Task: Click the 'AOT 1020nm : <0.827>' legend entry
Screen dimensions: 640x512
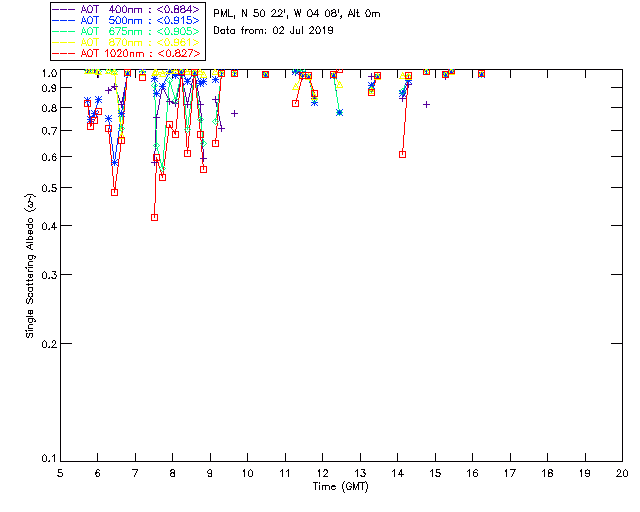Action: [126, 53]
